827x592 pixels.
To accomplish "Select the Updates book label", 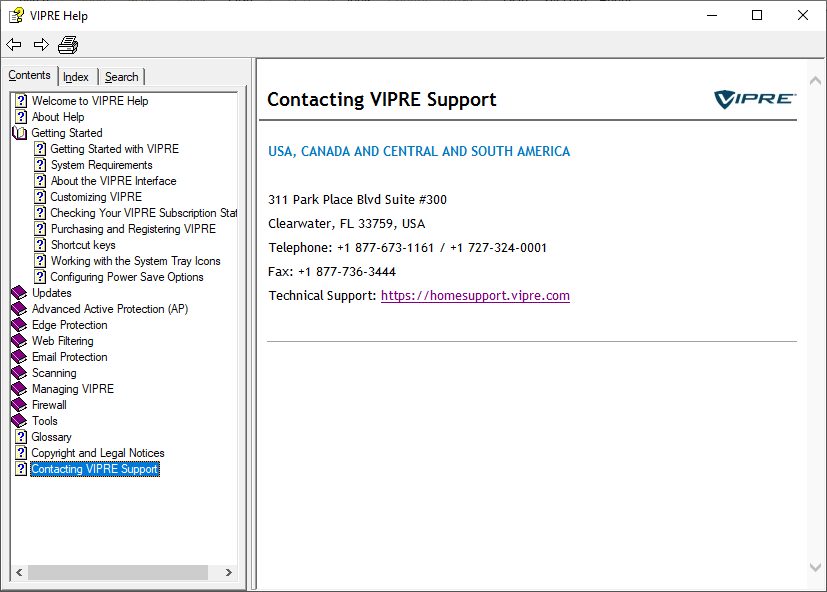I will click(x=52, y=293).
